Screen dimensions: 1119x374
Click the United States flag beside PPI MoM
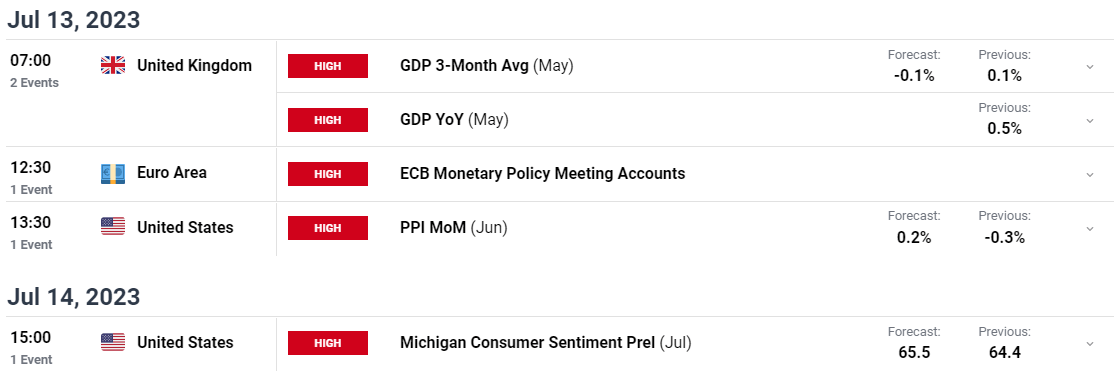pos(113,227)
